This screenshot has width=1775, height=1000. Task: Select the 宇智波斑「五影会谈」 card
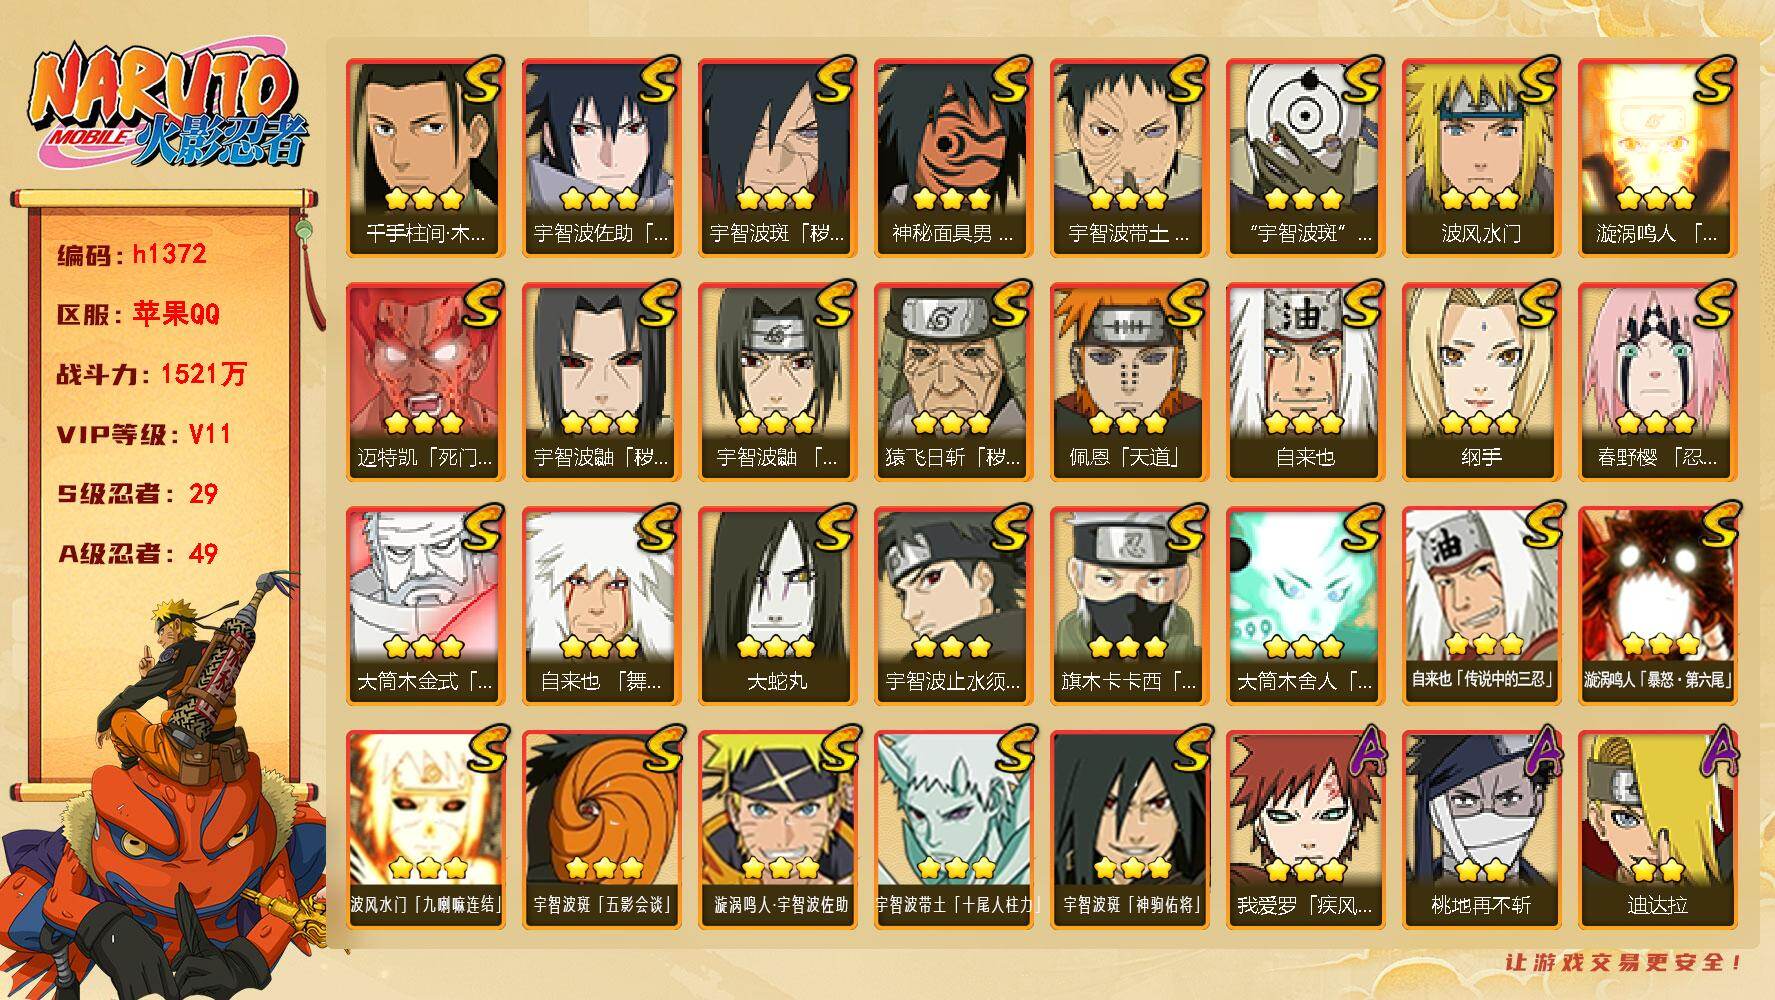[601, 830]
